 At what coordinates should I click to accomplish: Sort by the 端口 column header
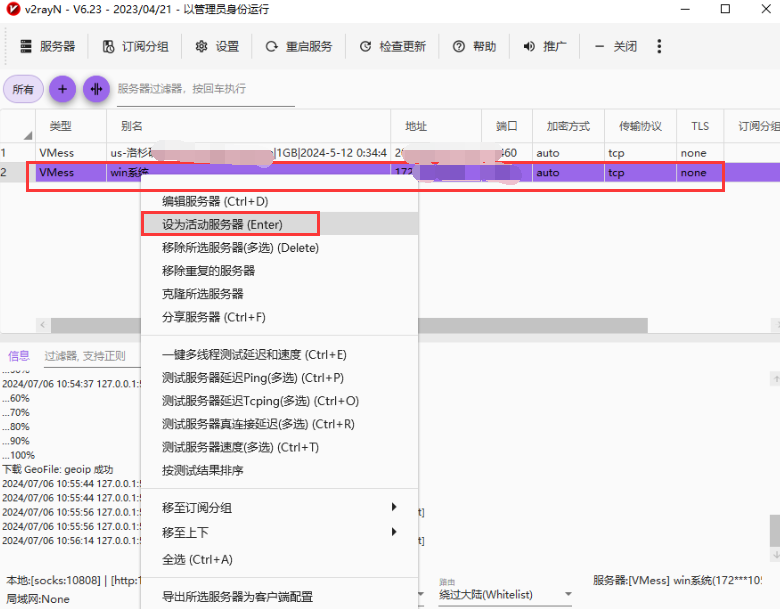pyautogui.click(x=506, y=127)
